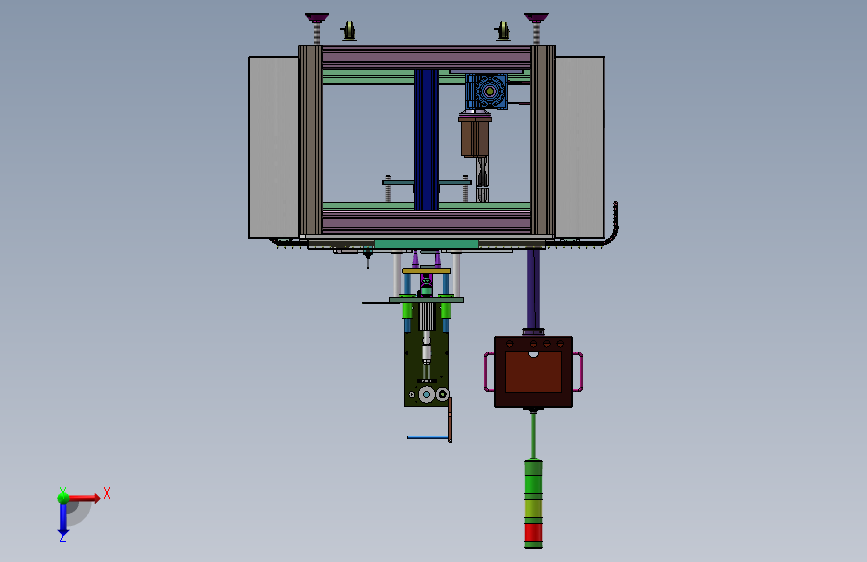867x562 pixels.
Task: Select the right pink handle of the control box
Action: (x=577, y=372)
